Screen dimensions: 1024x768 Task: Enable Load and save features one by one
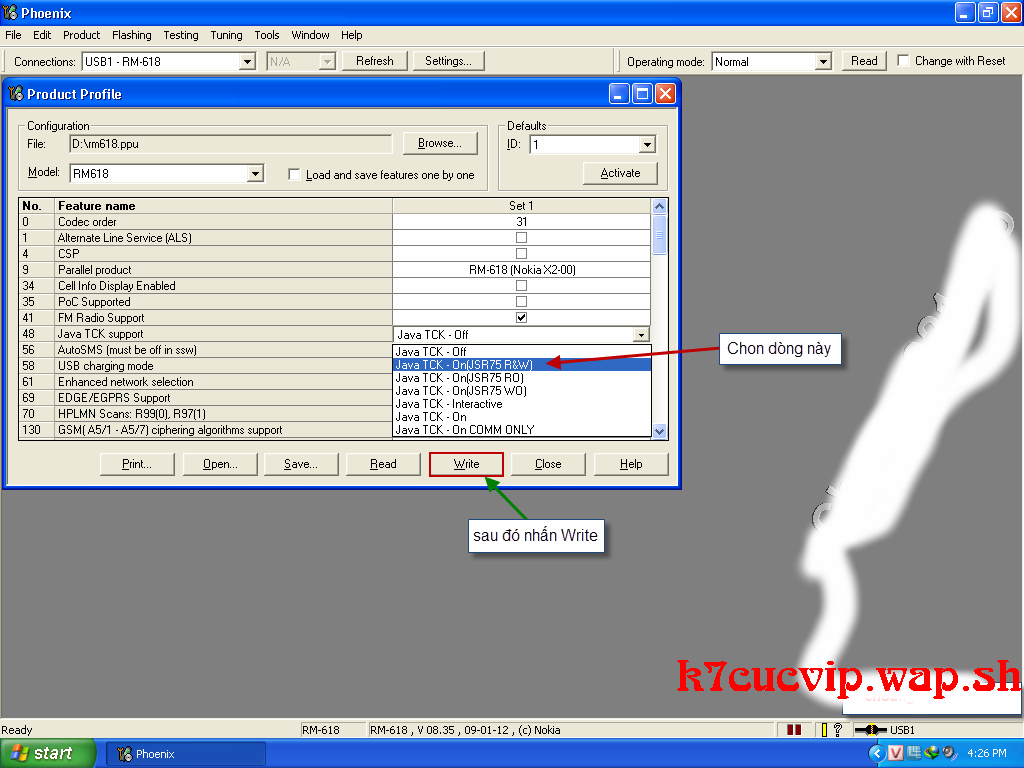click(294, 175)
